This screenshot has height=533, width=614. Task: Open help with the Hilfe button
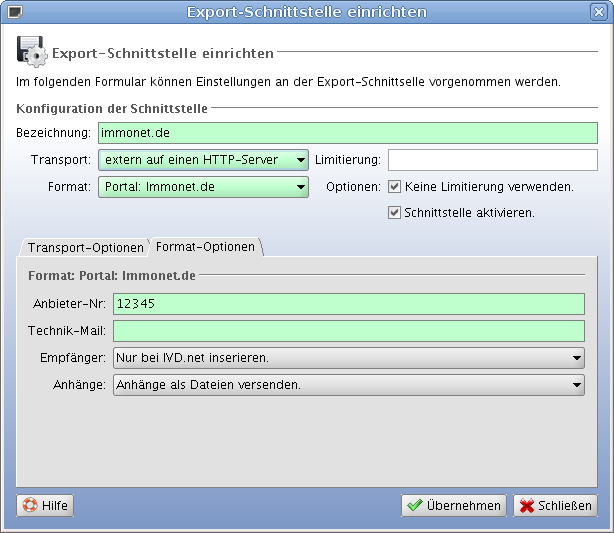pyautogui.click(x=45, y=506)
